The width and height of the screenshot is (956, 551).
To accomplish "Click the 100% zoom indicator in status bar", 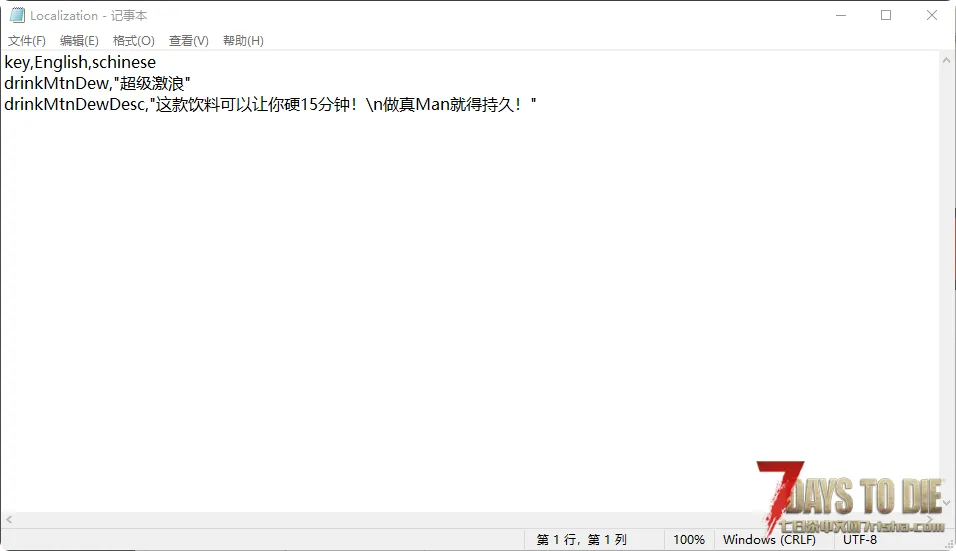I will [688, 540].
